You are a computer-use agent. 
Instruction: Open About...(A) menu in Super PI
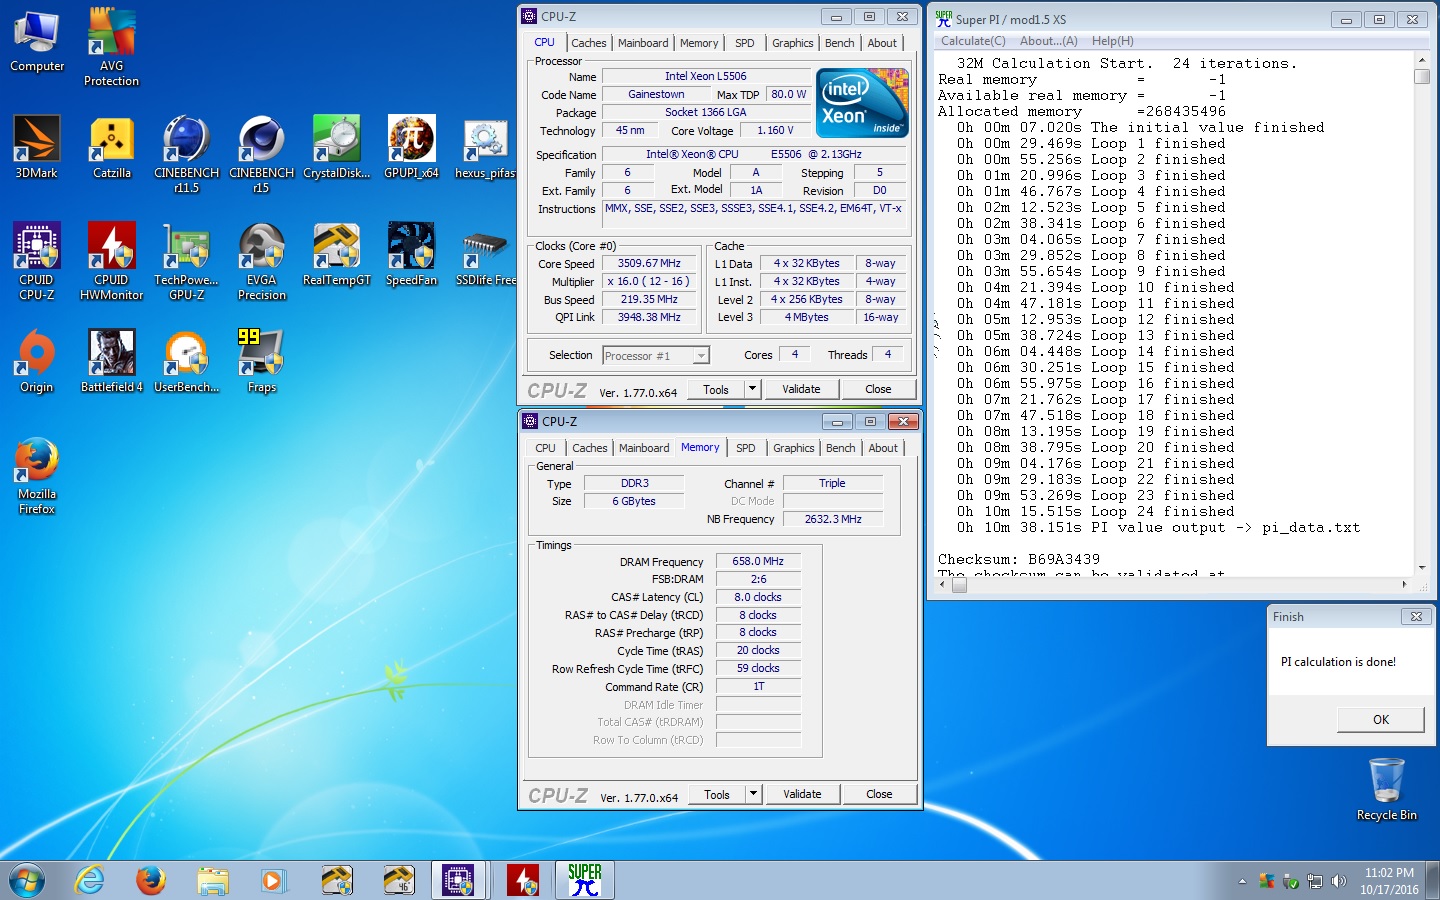tap(1049, 41)
